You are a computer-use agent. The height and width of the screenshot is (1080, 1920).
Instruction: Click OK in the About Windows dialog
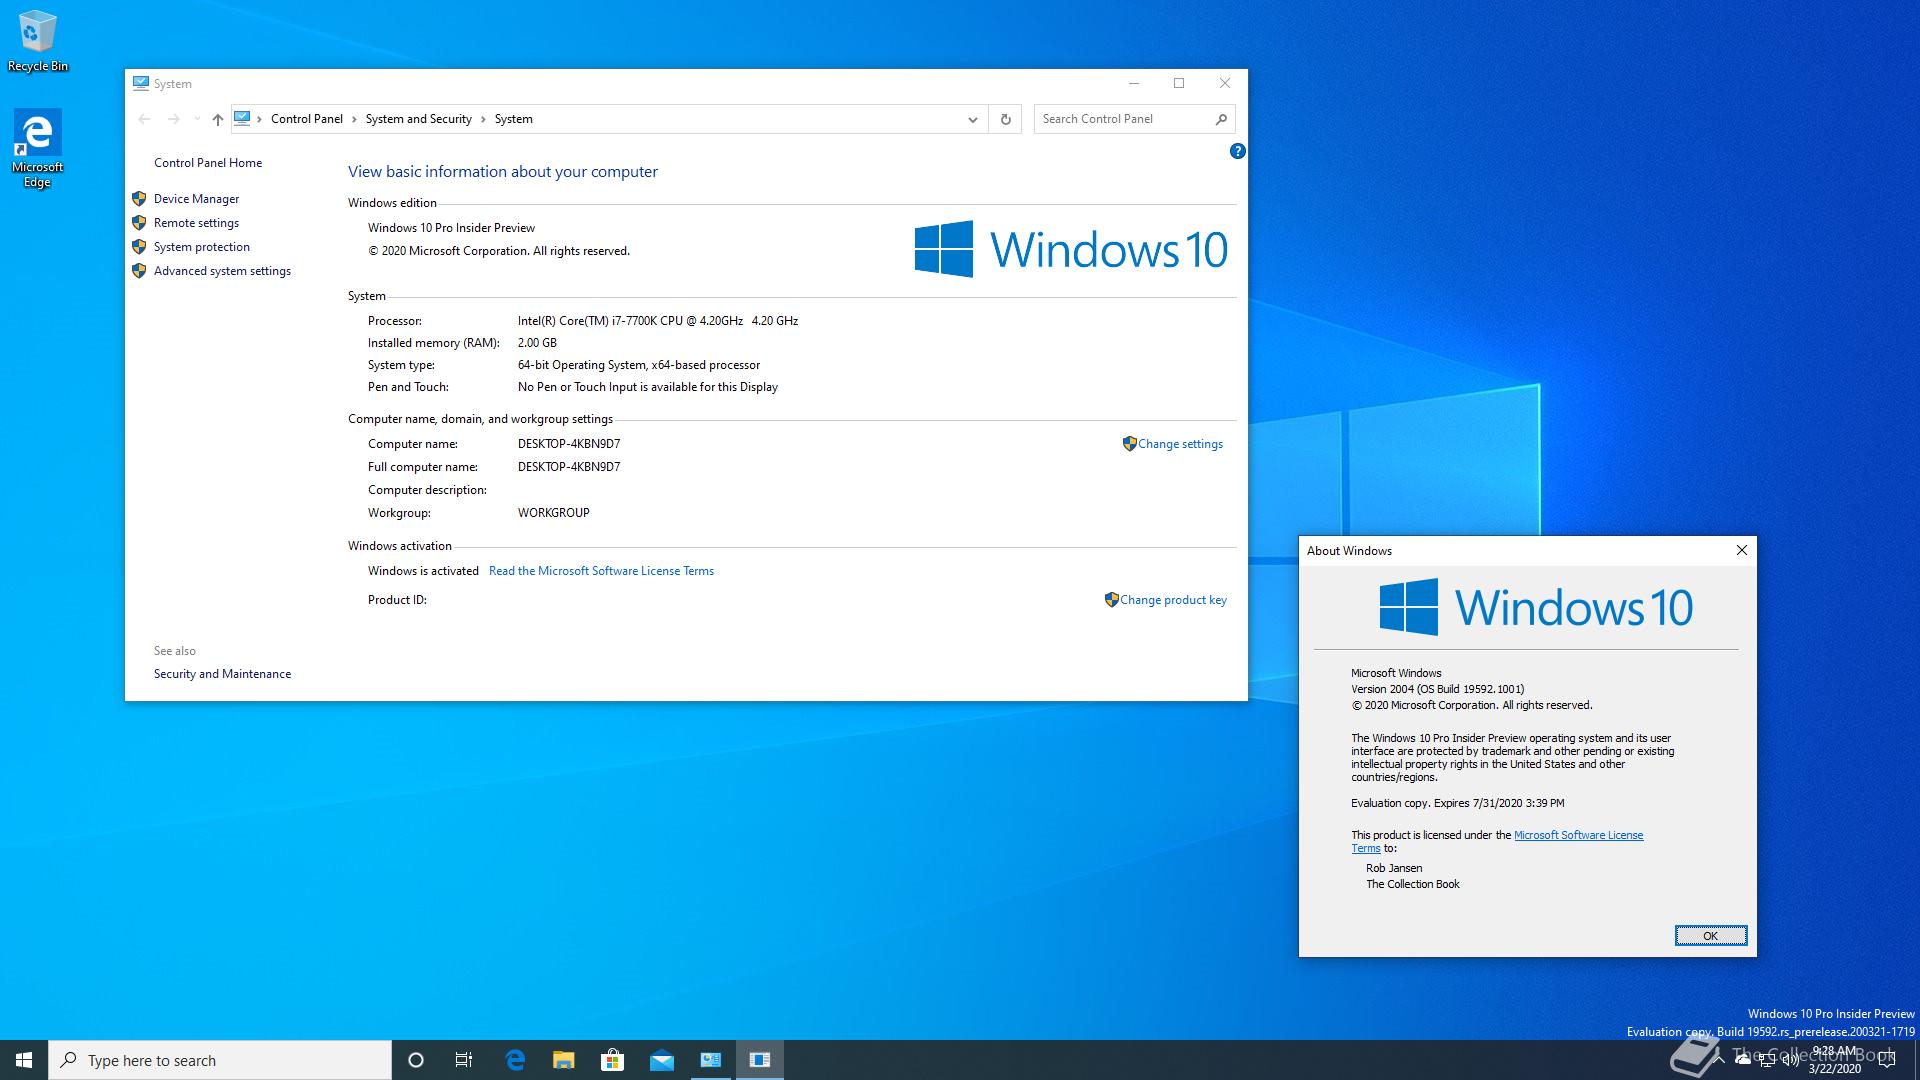click(x=1710, y=936)
